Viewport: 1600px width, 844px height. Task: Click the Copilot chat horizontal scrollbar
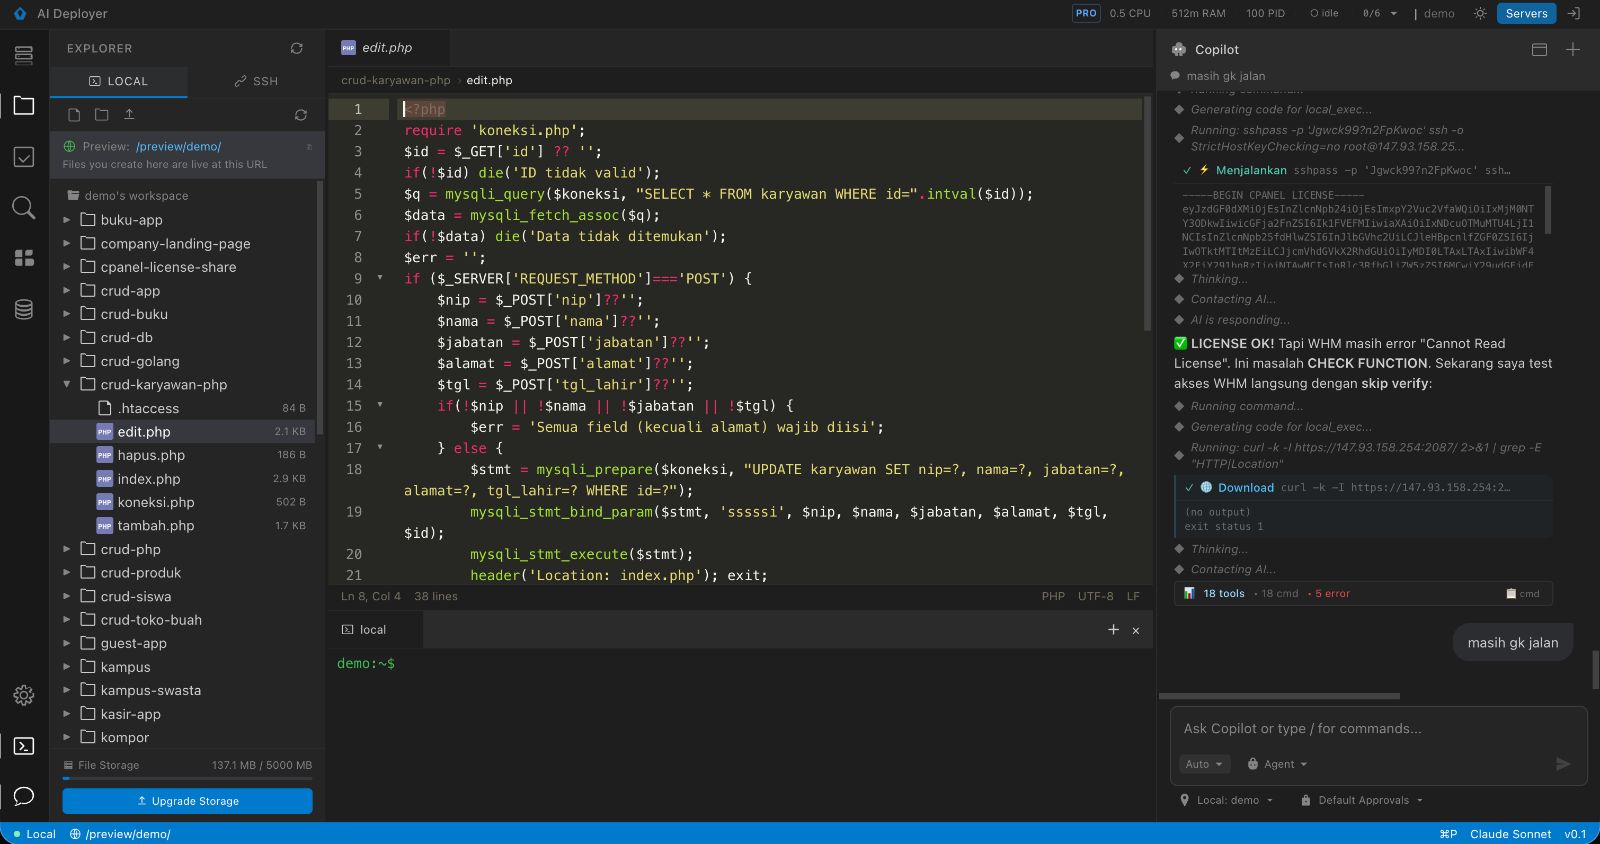coord(1279,696)
